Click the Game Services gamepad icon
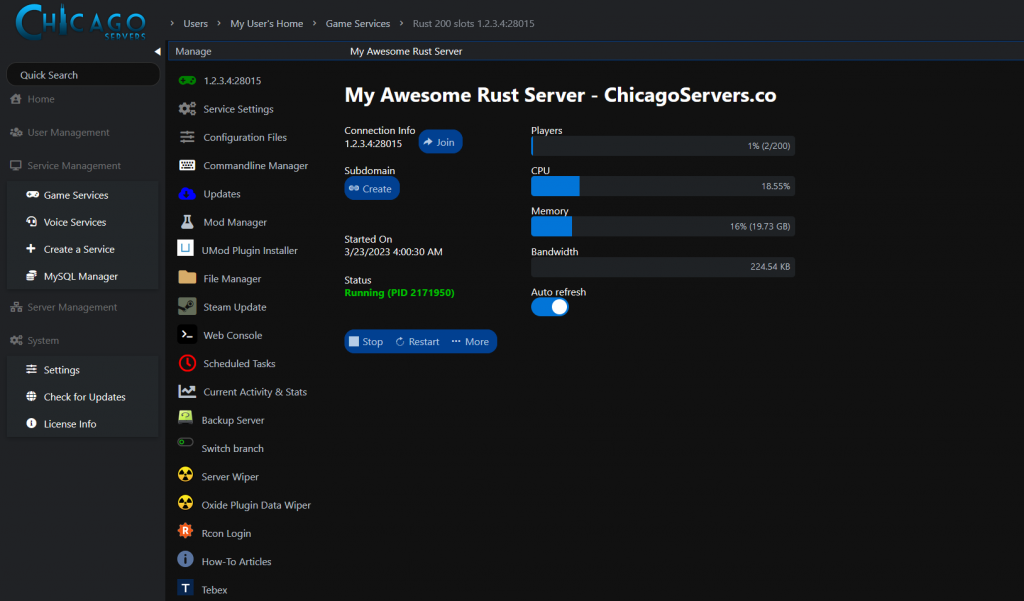Screen dimensions: 1024x601 tap(32, 195)
